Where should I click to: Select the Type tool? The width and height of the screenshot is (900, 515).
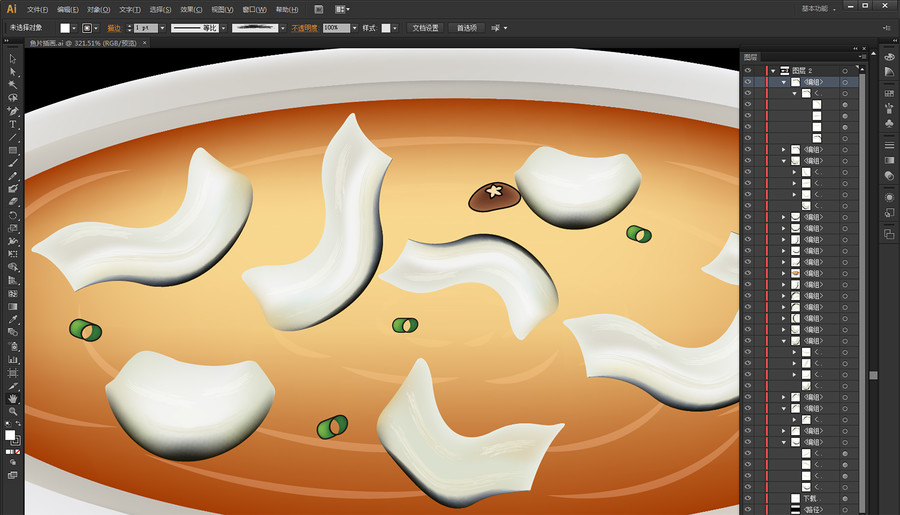[x=13, y=124]
